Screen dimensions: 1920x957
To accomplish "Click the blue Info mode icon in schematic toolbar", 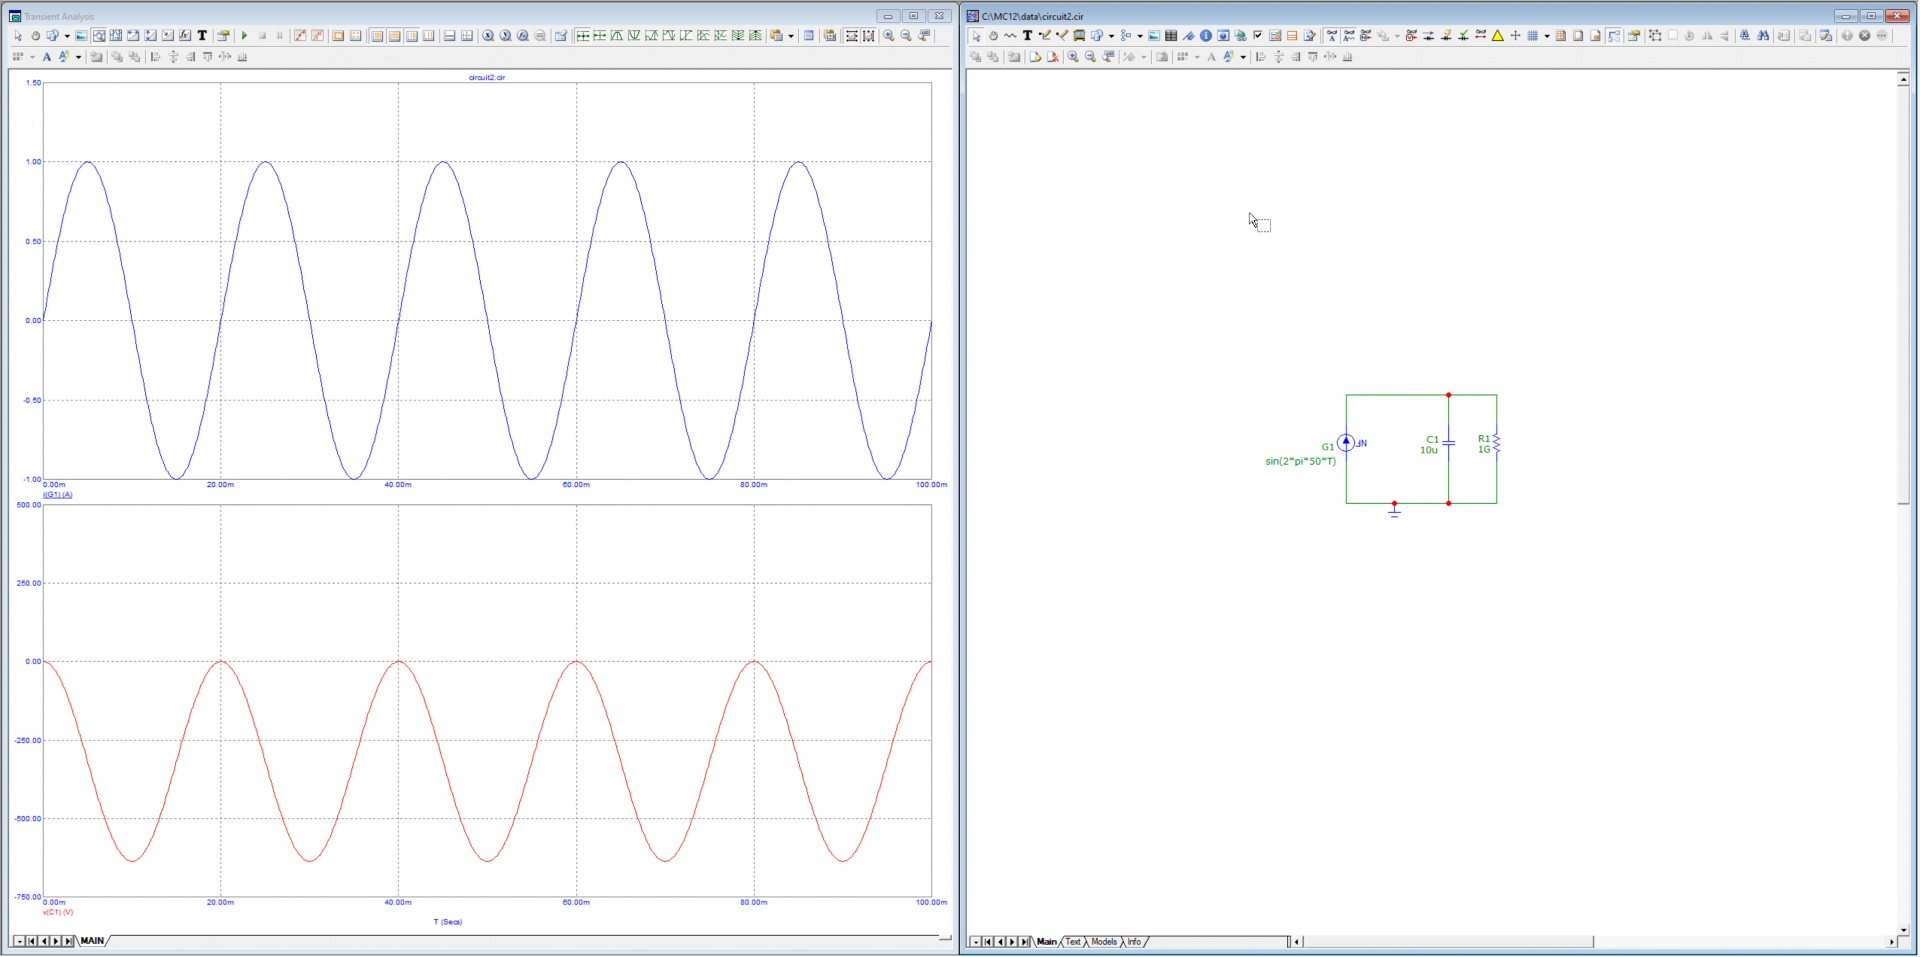I will pos(1205,35).
